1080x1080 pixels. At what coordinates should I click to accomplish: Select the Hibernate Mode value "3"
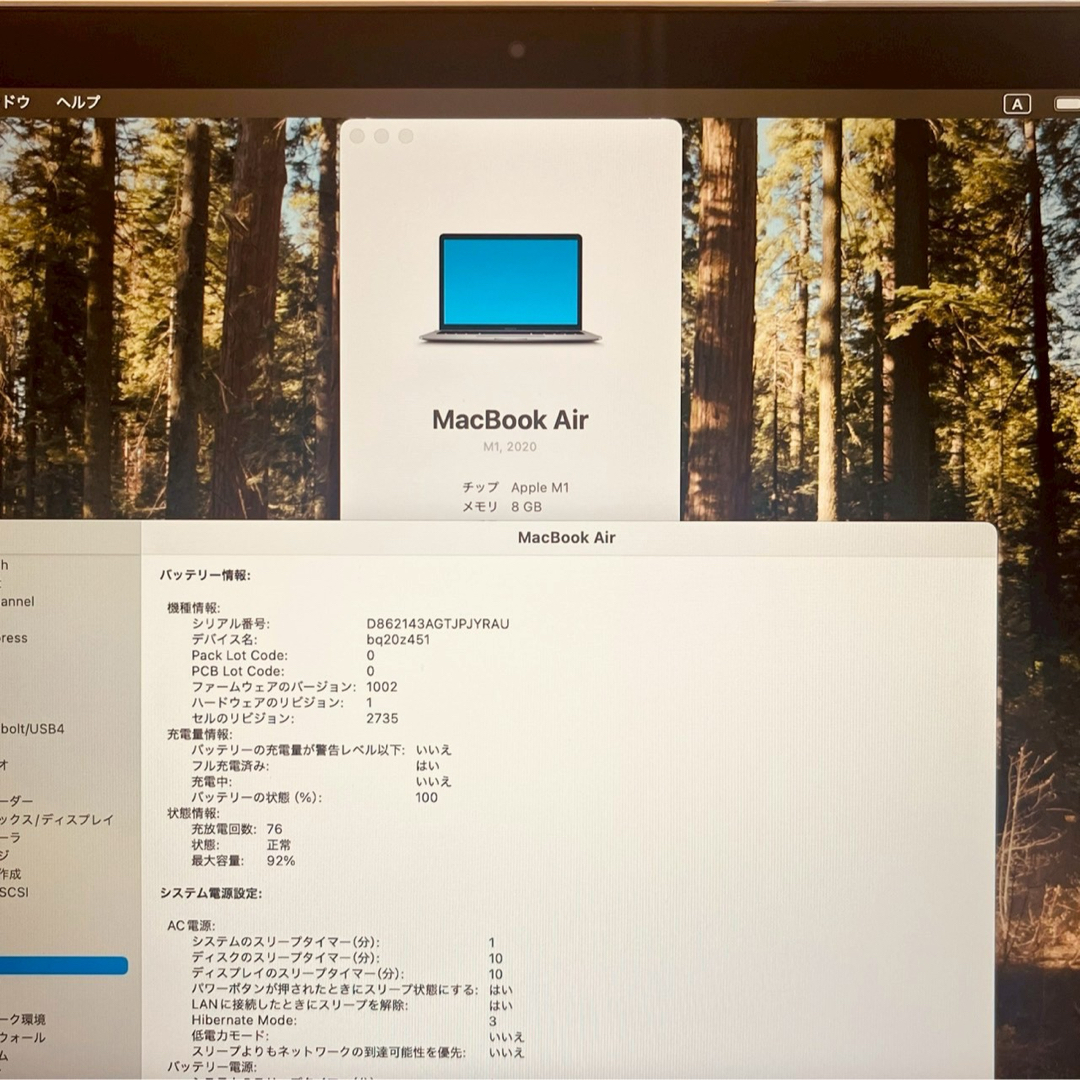(x=492, y=1021)
